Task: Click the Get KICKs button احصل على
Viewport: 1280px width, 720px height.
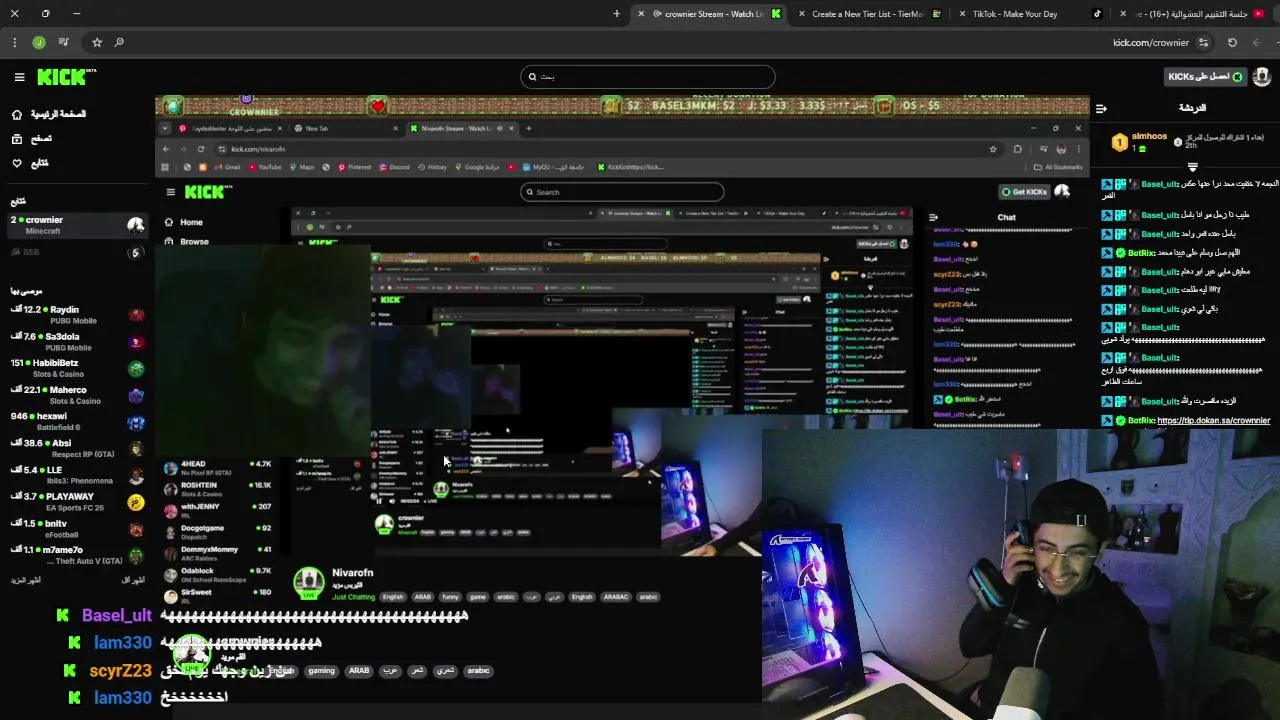Action: 1206,77
